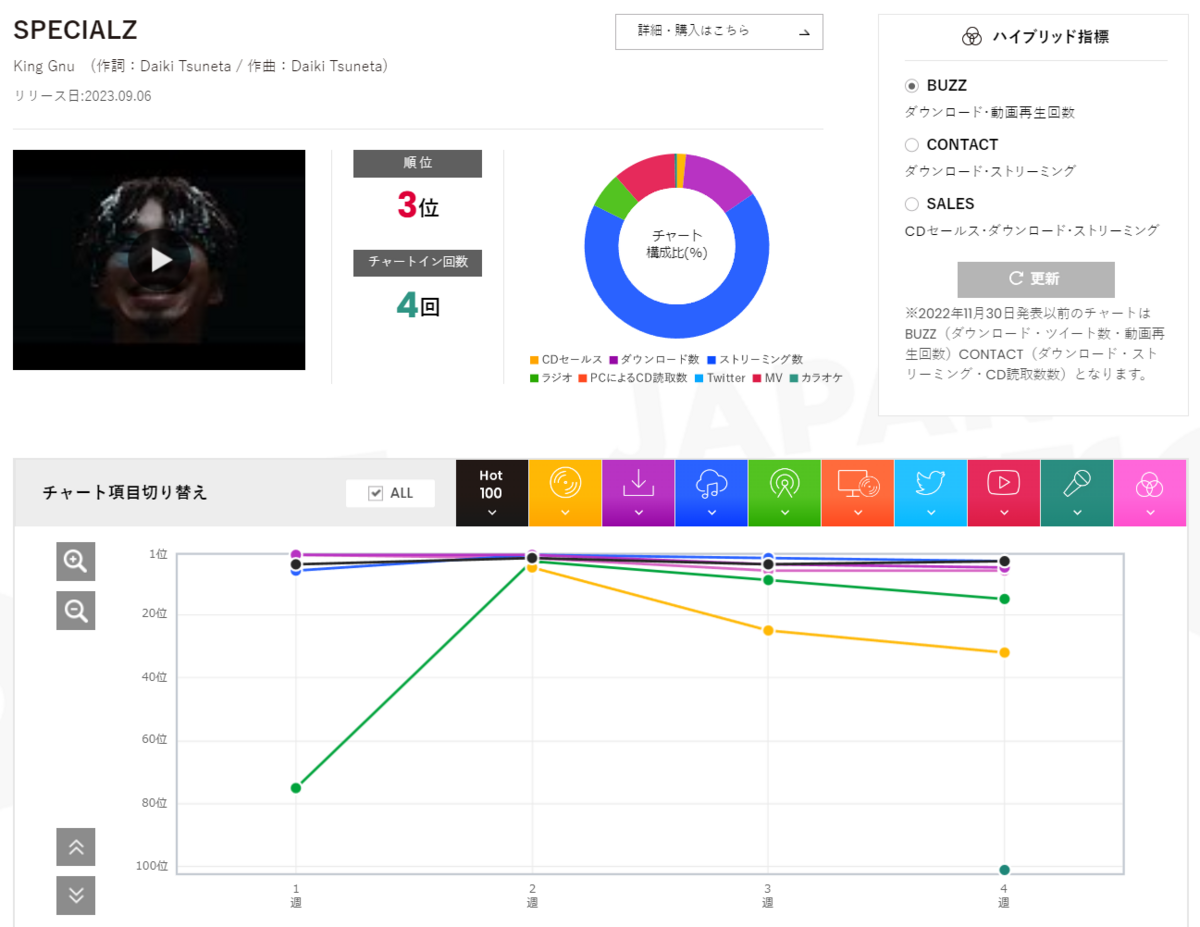Toggle the ALL checkbox
The height and width of the screenshot is (927, 1200).
coord(376,493)
